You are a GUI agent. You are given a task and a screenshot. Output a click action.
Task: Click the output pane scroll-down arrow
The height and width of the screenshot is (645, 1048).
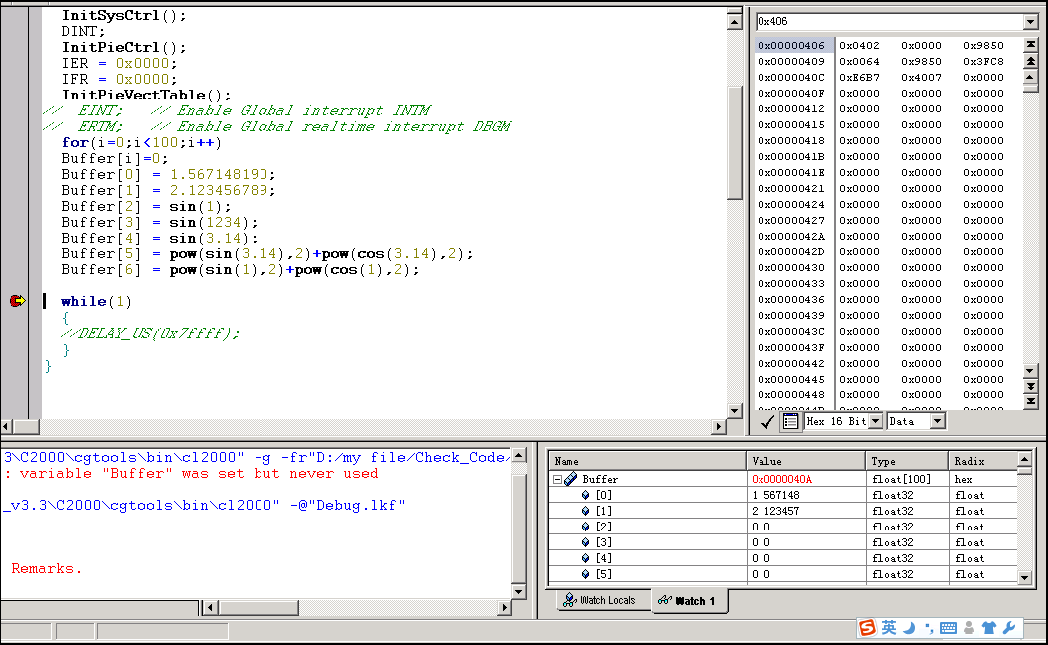(518, 592)
